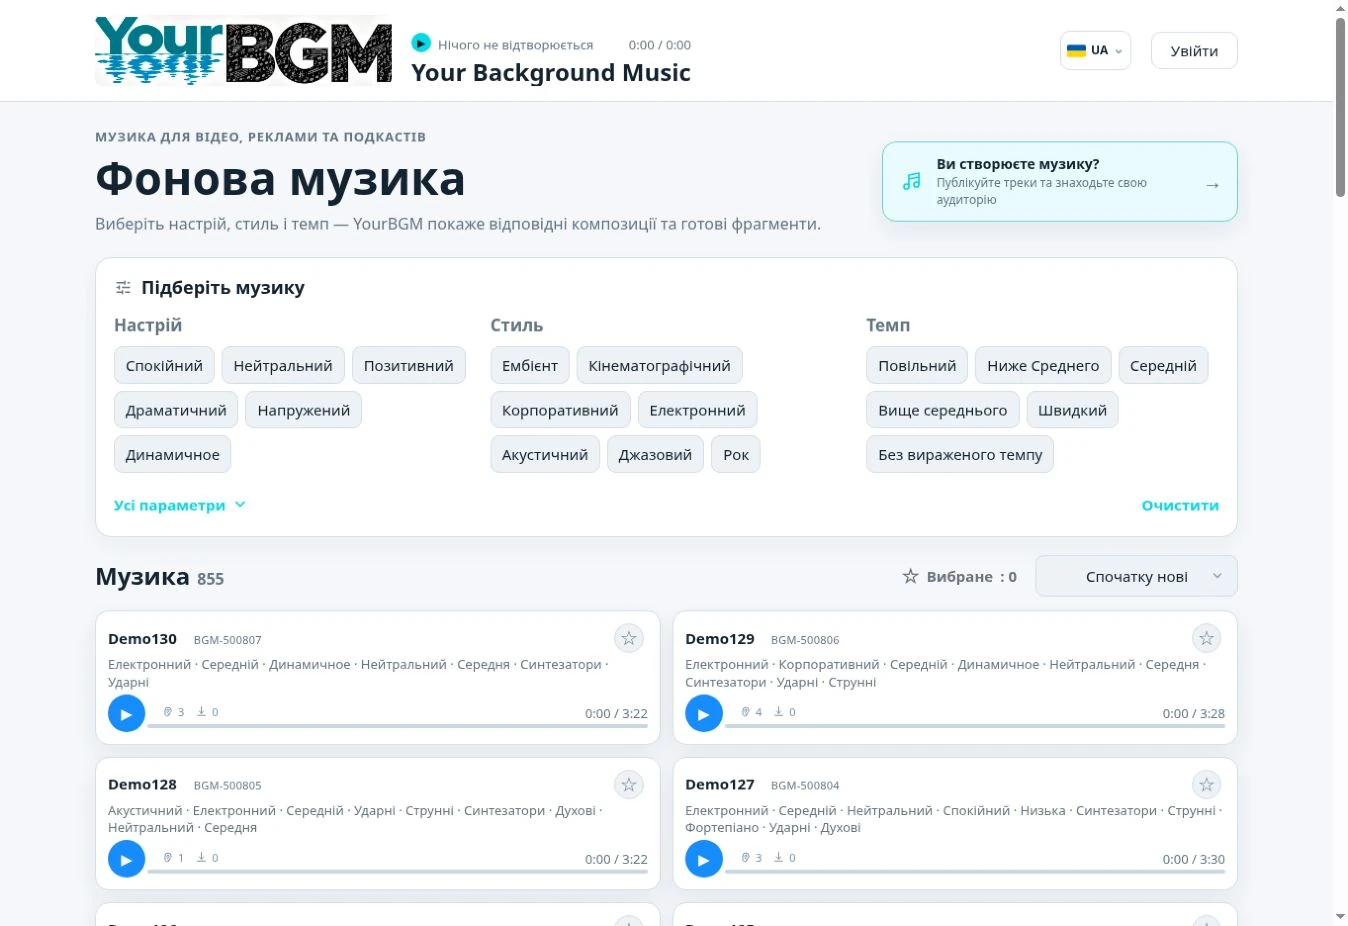Play the Demo129 track
This screenshot has height=926, width=1348.
704,714
